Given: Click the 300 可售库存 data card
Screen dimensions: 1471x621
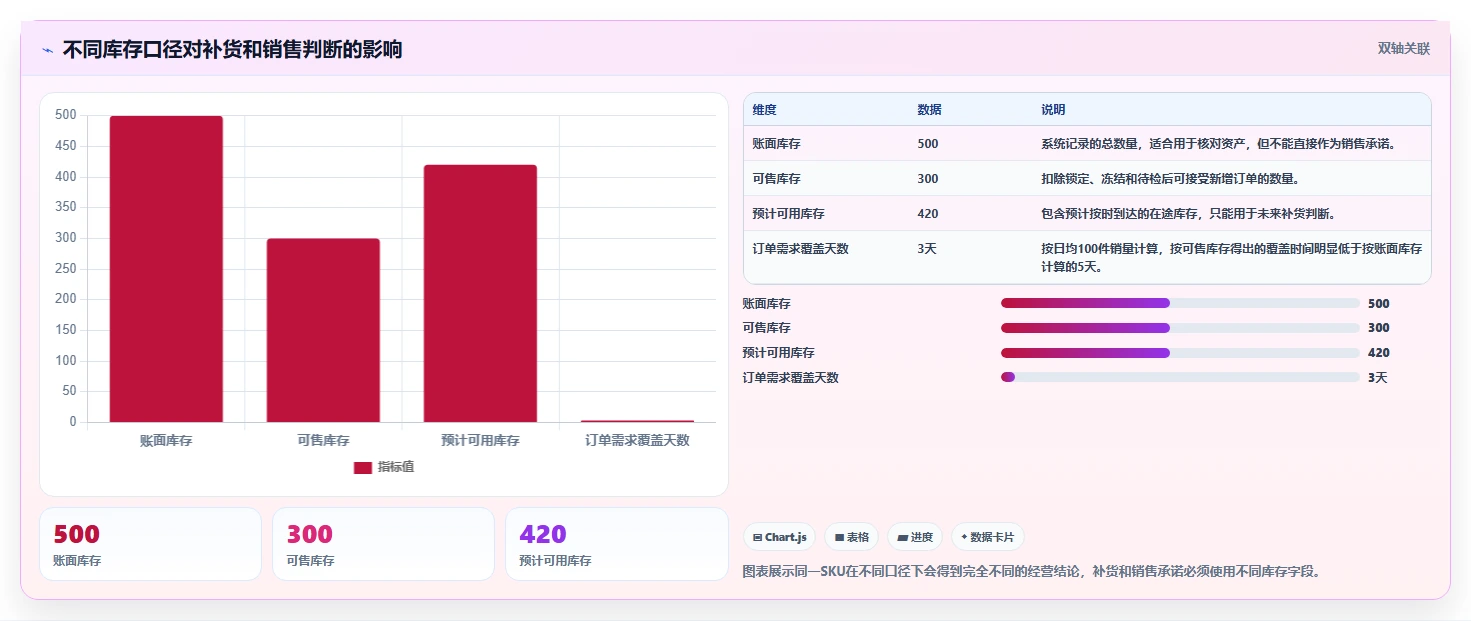Looking at the screenshot, I should (x=383, y=544).
